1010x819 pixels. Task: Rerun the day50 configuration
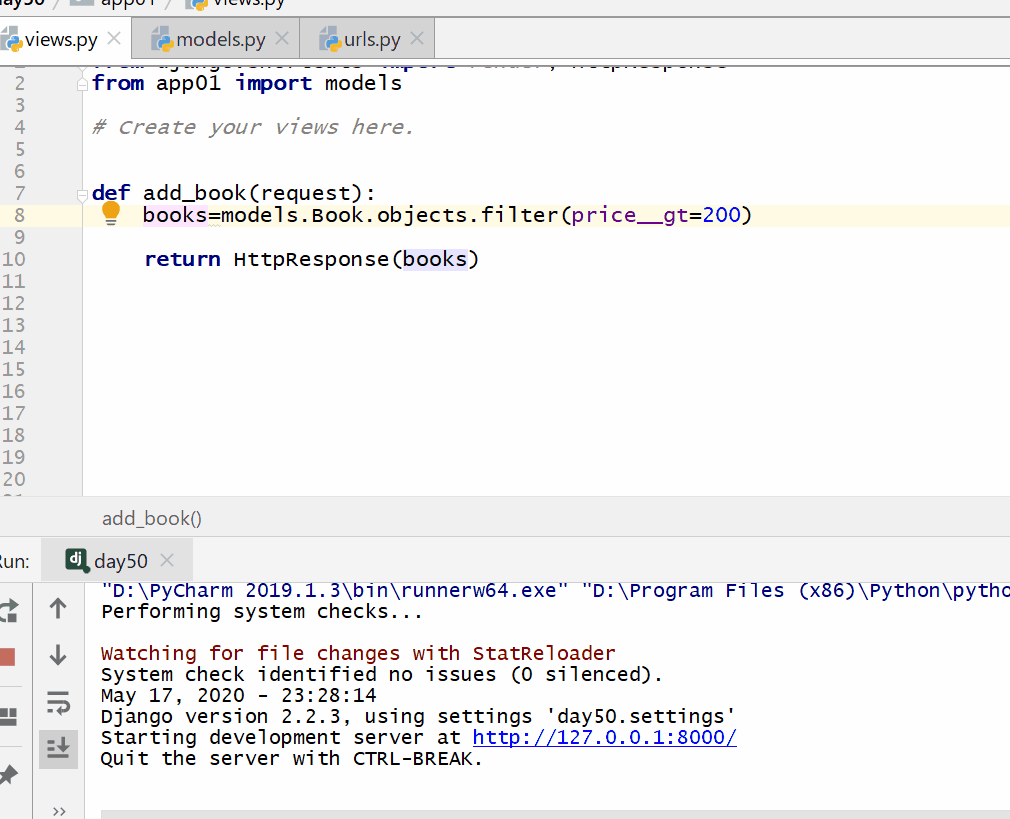[x=8, y=609]
